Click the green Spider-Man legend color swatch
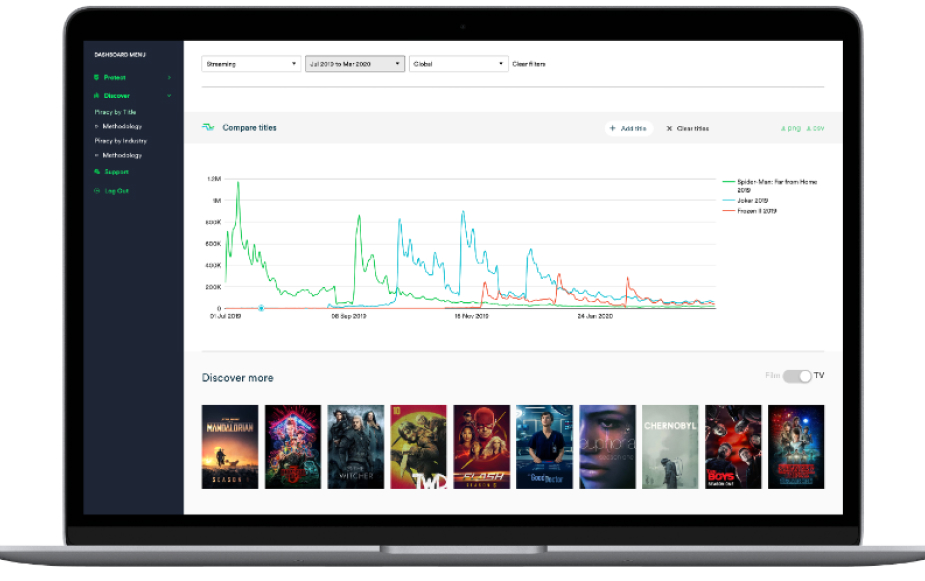The image size is (925, 581). (x=728, y=182)
